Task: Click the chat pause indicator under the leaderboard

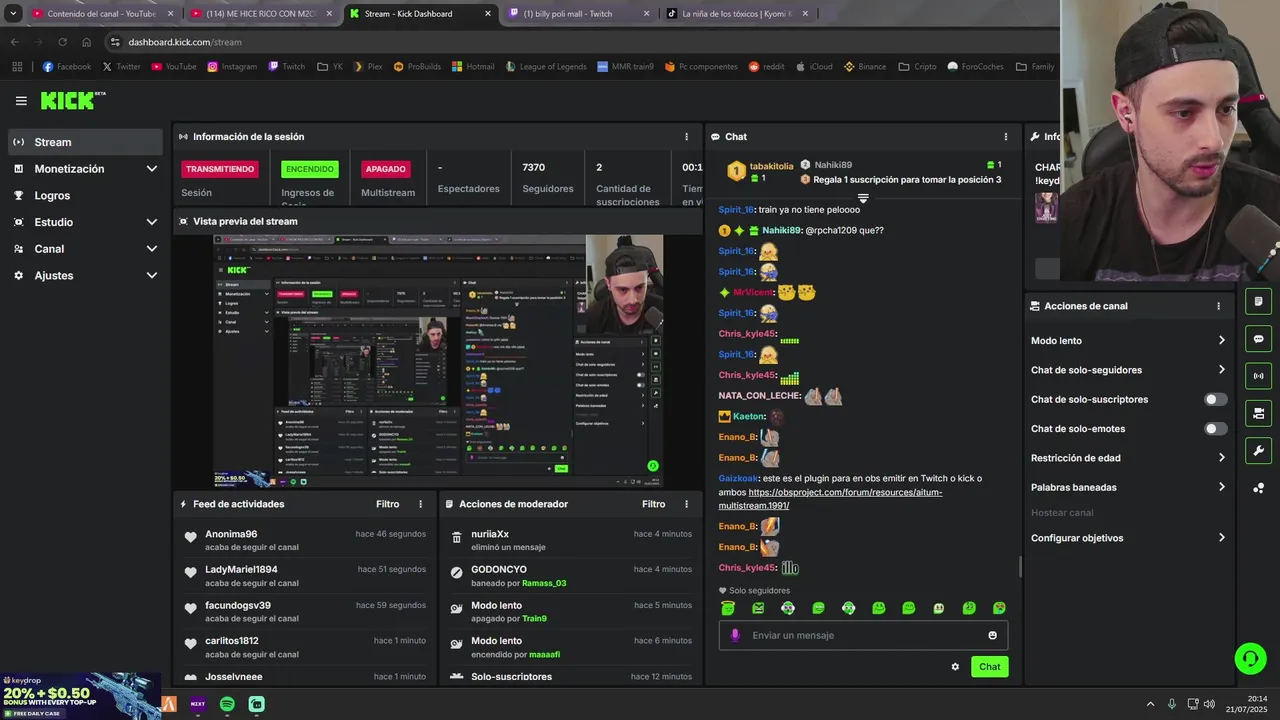Action: 863,198
